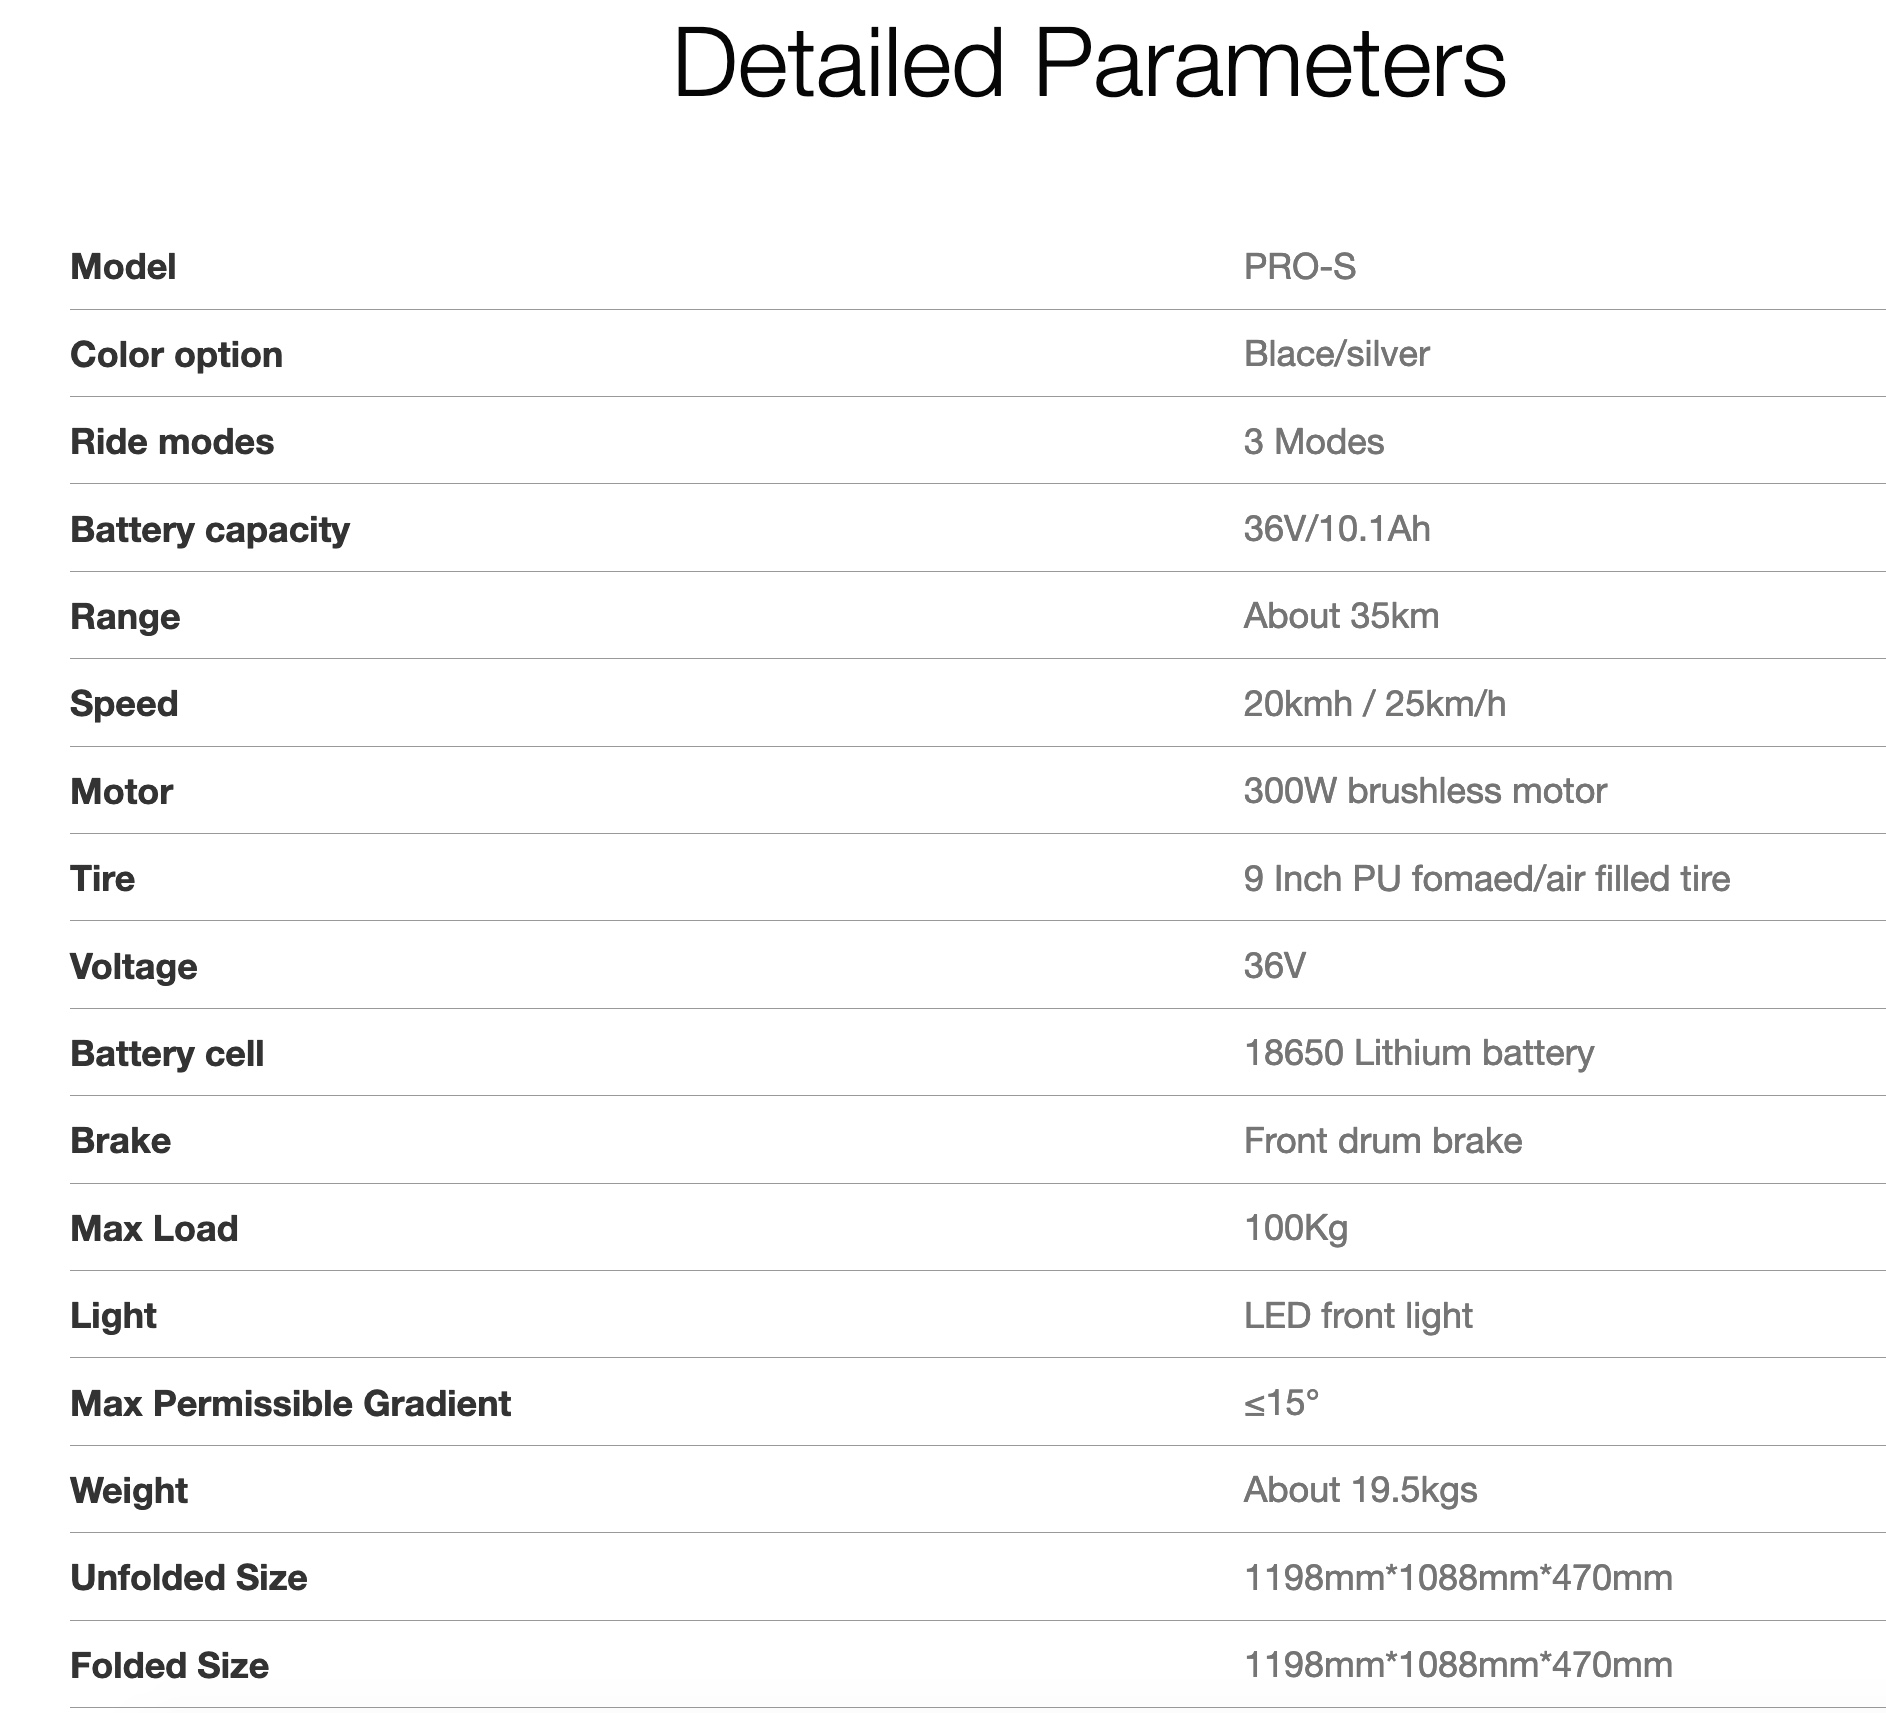Image resolution: width=1886 pixels, height=1713 pixels.
Task: Click the Folded Size dimensions value
Action: click(x=1457, y=1665)
